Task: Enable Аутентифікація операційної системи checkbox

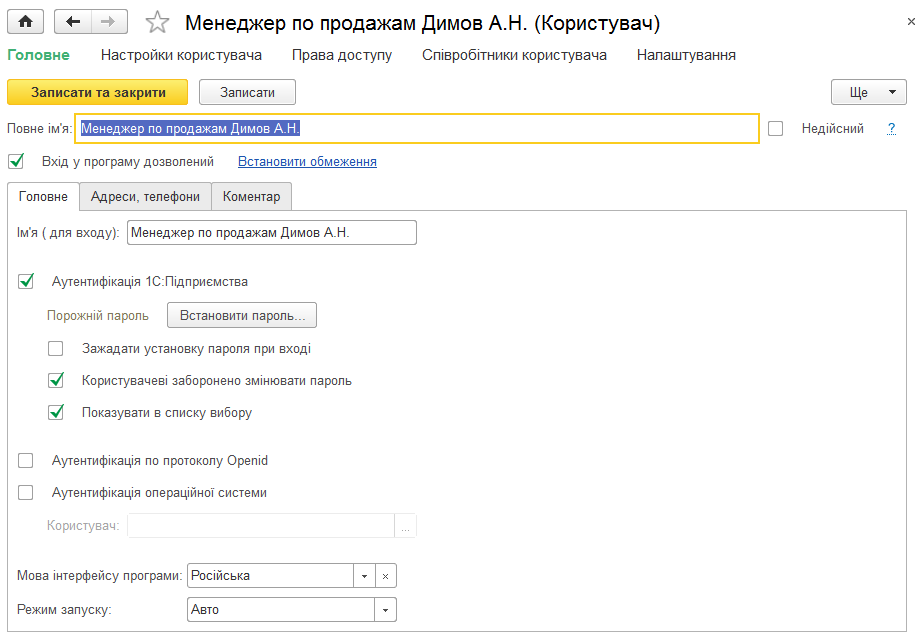Action: coord(26,492)
